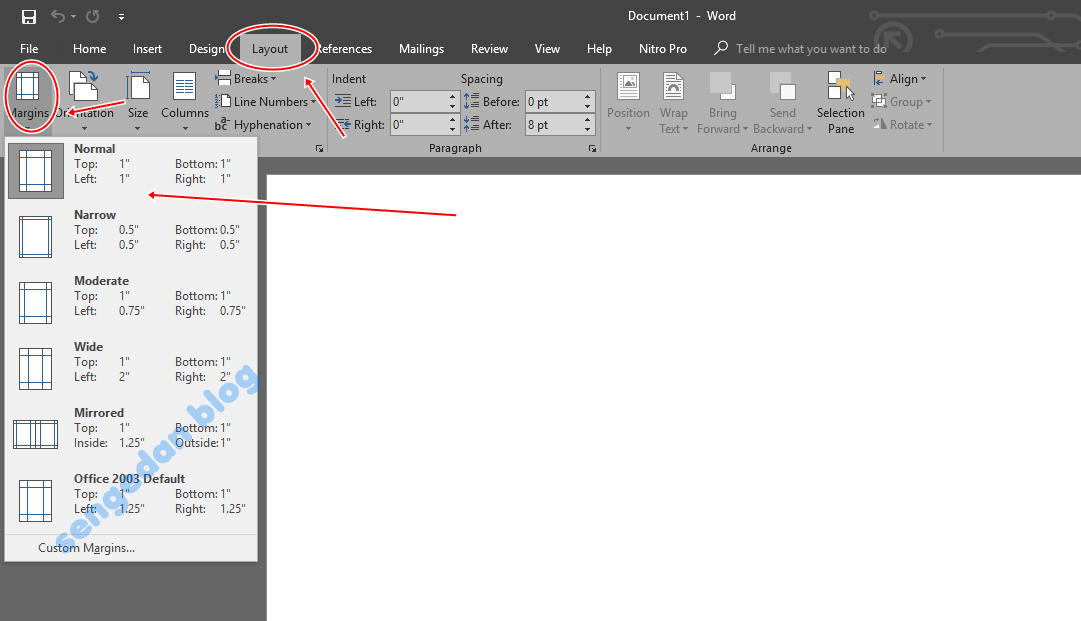Expand the Bring Forward arrow
The image size is (1081, 621).
(x=745, y=129)
